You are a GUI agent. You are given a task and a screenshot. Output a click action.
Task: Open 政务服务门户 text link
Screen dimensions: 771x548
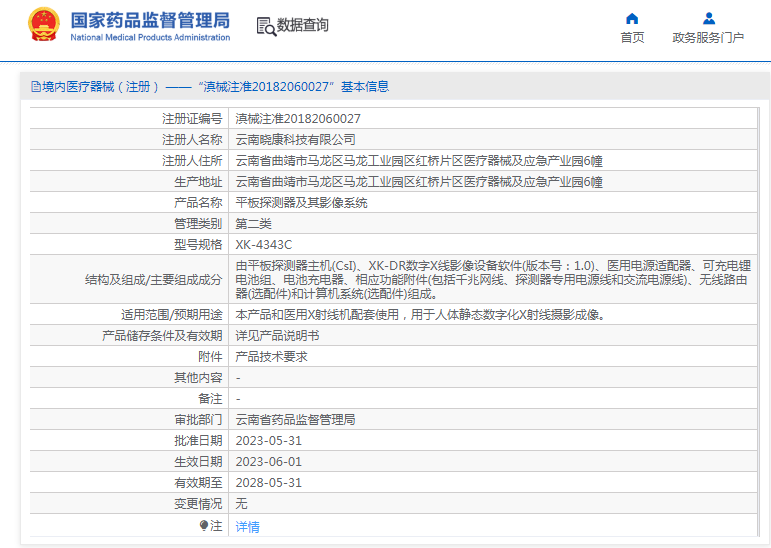tap(708, 37)
